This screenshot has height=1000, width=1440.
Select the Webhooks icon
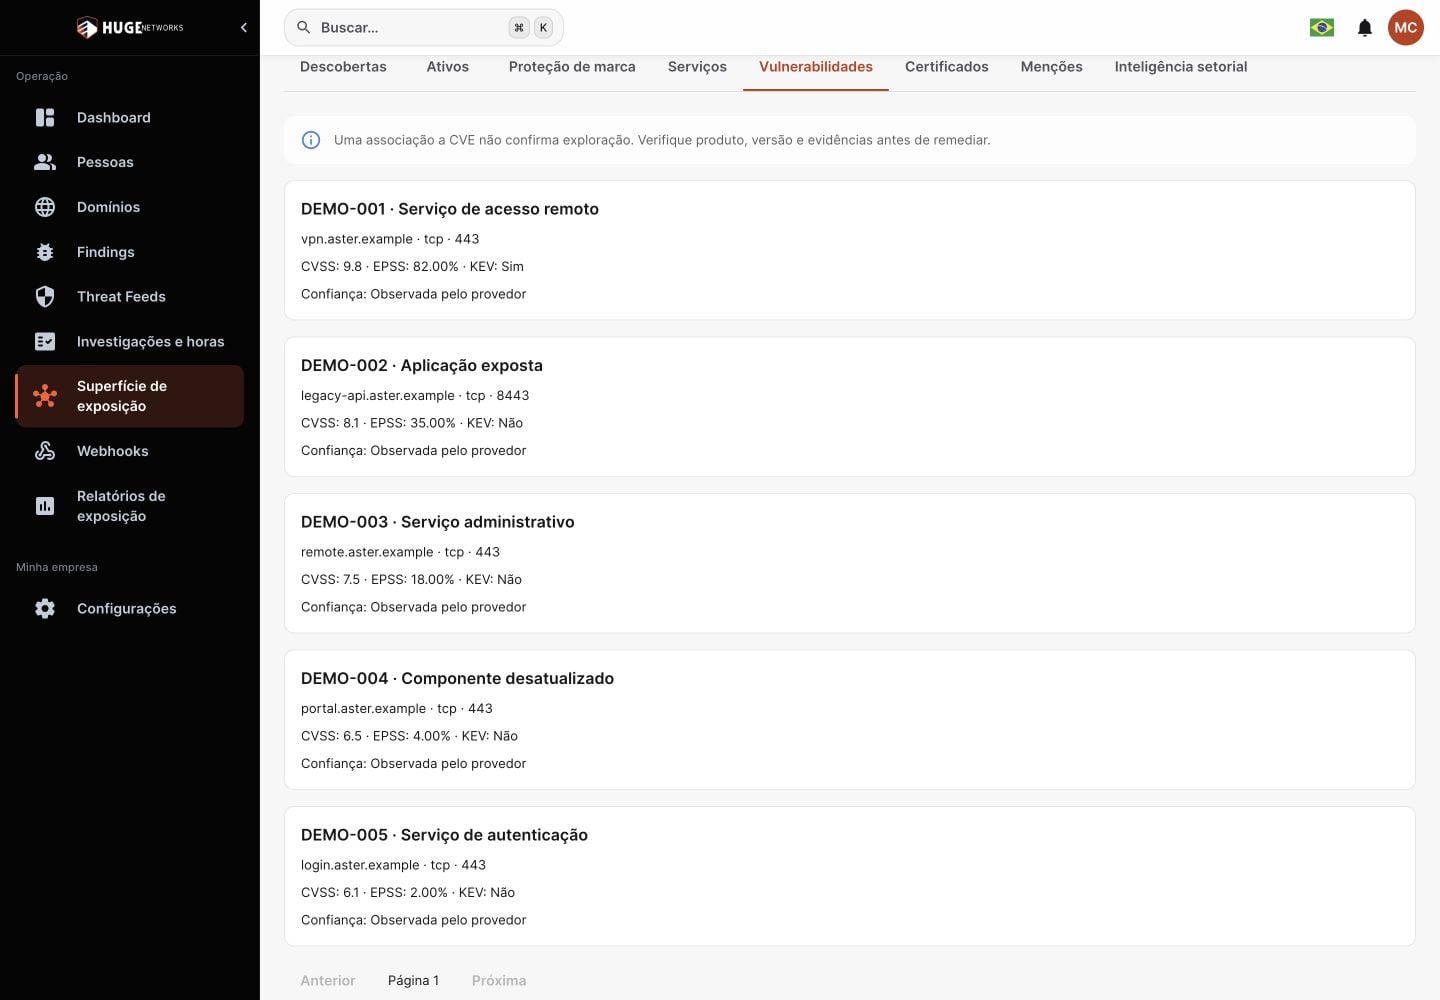click(45, 451)
